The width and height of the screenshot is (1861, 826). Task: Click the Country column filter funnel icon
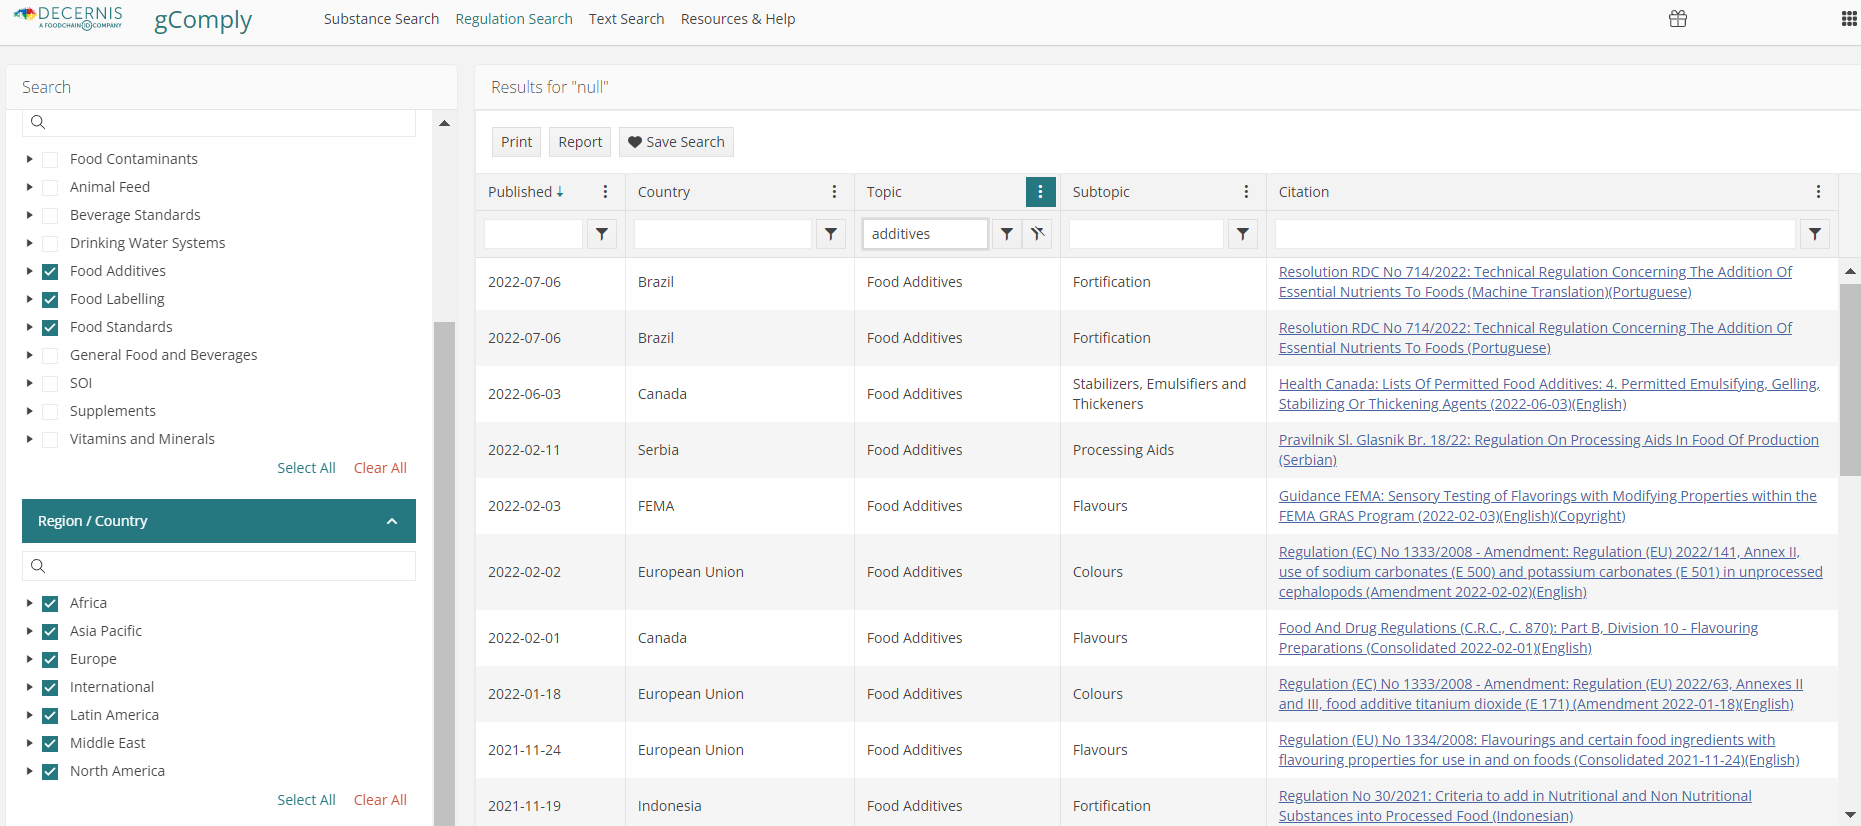831,234
